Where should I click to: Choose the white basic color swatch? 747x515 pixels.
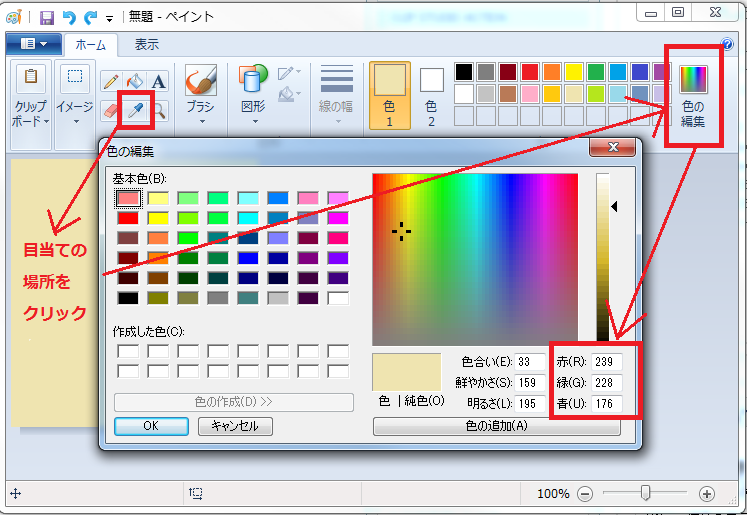click(x=338, y=297)
